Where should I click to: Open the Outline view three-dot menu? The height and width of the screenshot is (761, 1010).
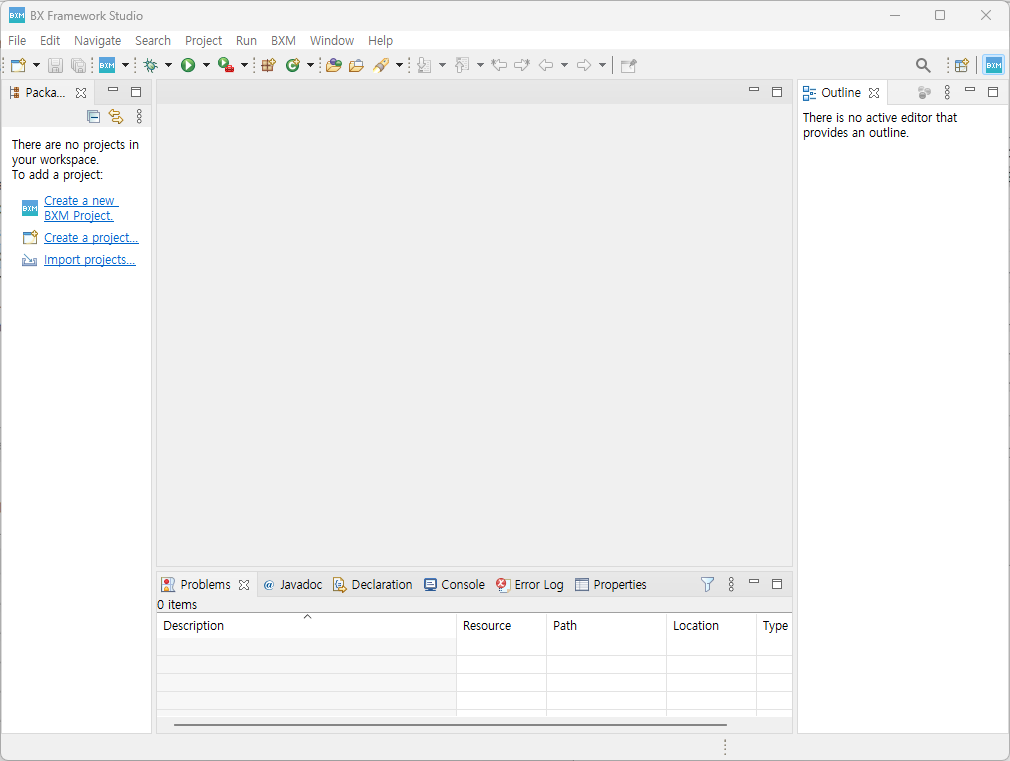click(947, 92)
